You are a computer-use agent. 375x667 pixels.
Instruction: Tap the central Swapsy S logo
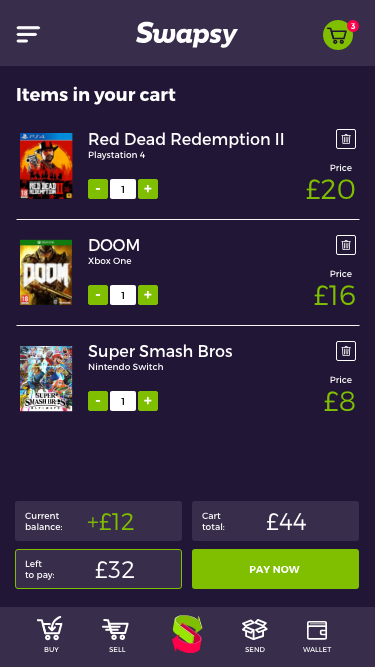(x=187, y=634)
